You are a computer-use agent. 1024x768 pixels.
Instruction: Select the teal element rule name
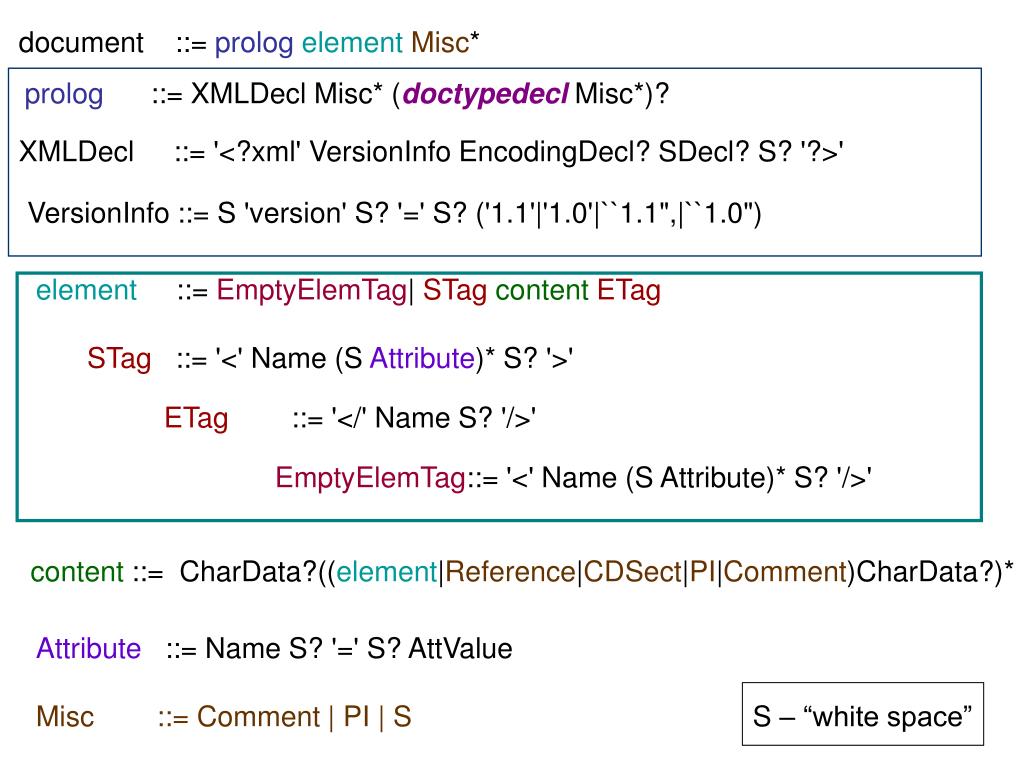point(86,290)
